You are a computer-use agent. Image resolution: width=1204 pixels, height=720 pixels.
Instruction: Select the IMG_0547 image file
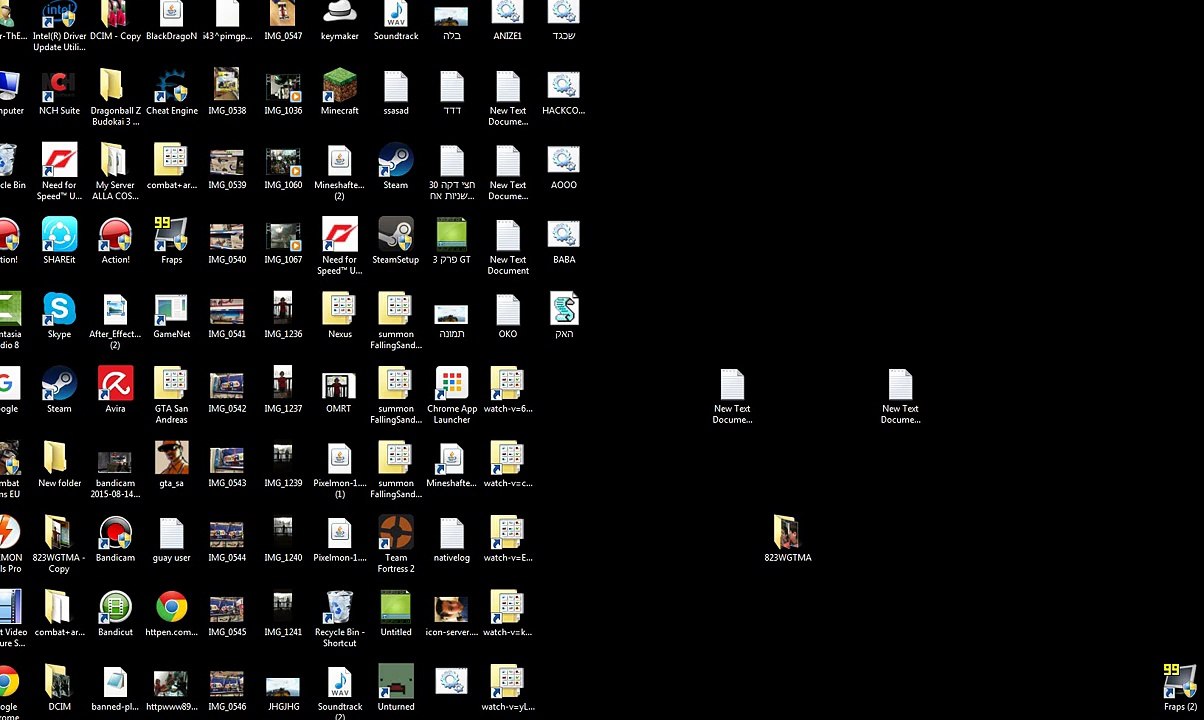coord(283,14)
